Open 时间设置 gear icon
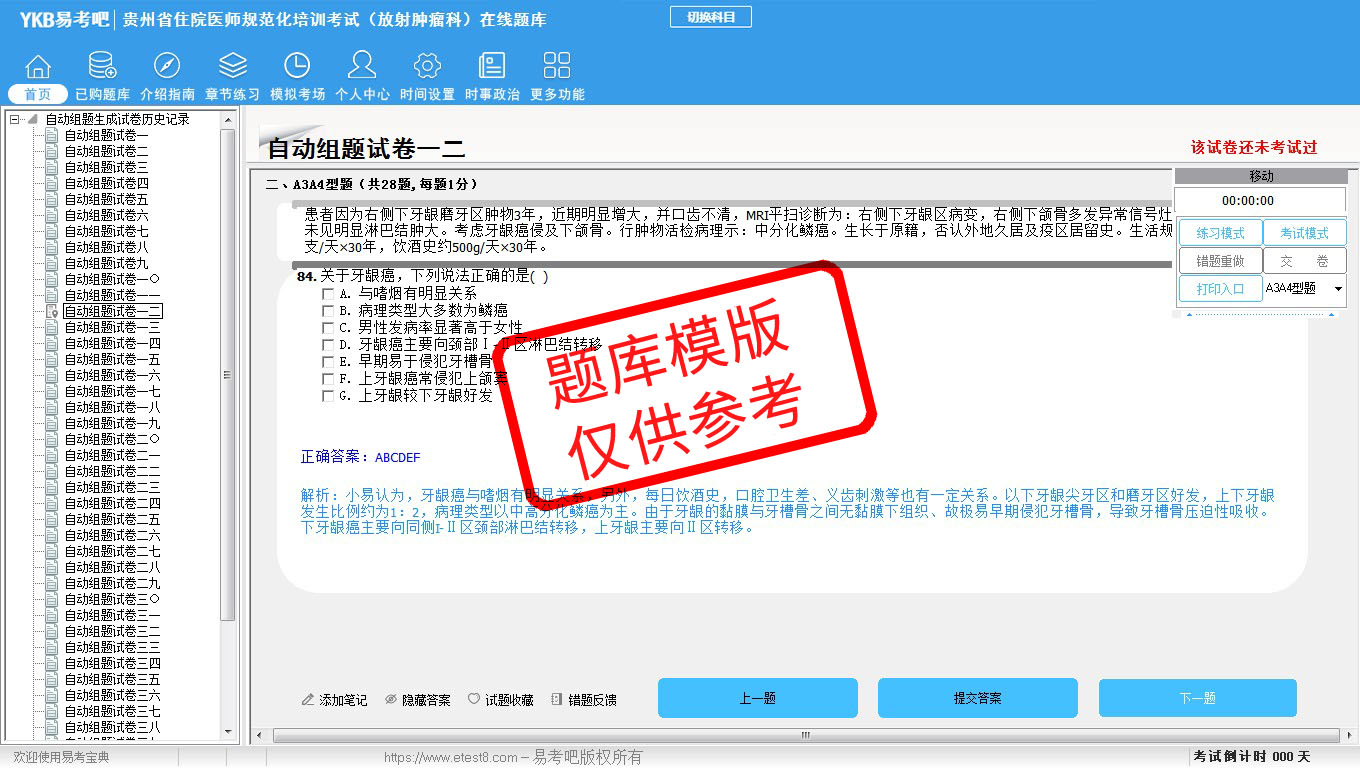The height and width of the screenshot is (768, 1360). 427,67
